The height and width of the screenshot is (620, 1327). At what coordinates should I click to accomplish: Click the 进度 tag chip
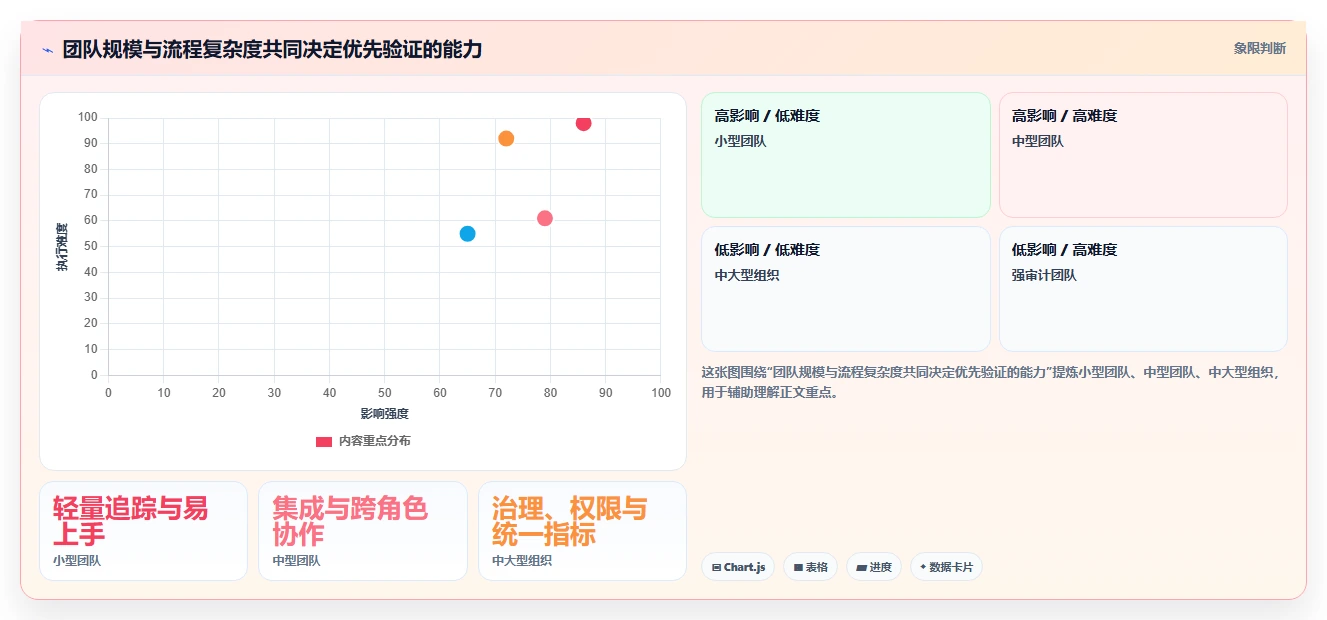pyautogui.click(x=874, y=567)
